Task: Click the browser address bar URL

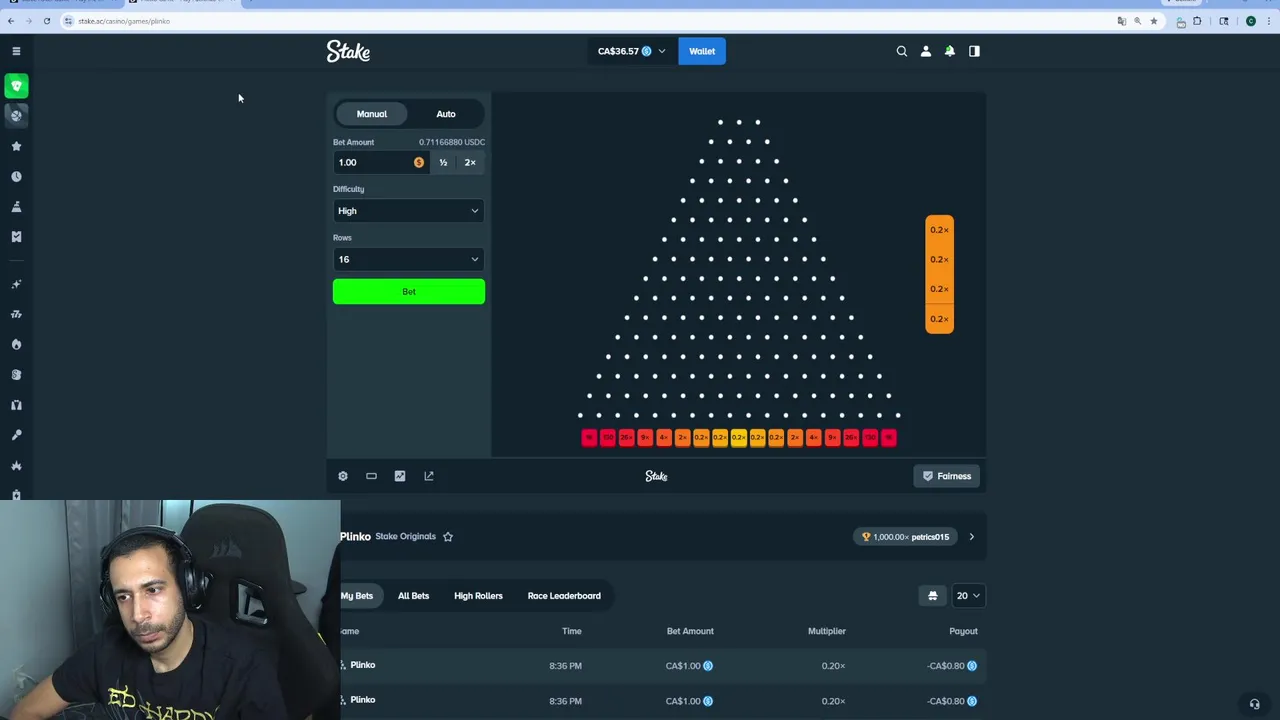Action: click(124, 21)
